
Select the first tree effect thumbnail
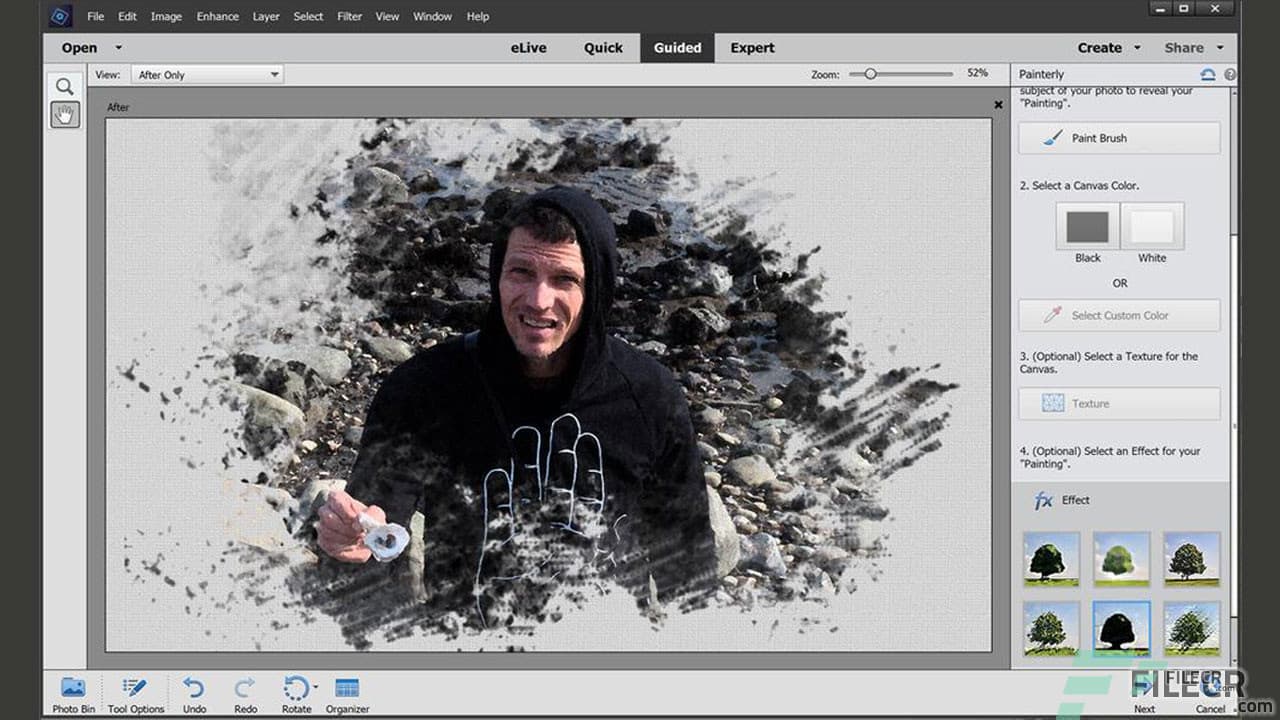coord(1051,559)
